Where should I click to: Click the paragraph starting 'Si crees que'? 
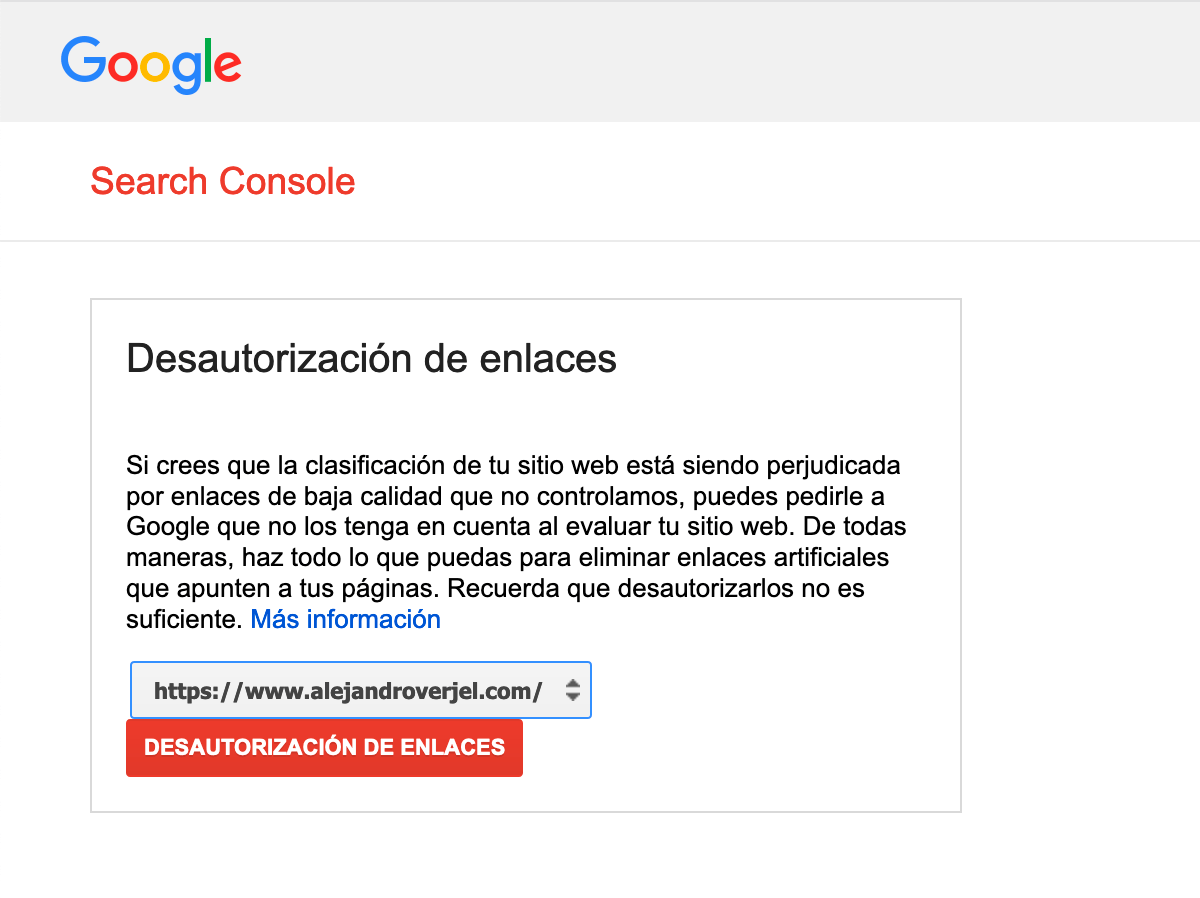(517, 542)
